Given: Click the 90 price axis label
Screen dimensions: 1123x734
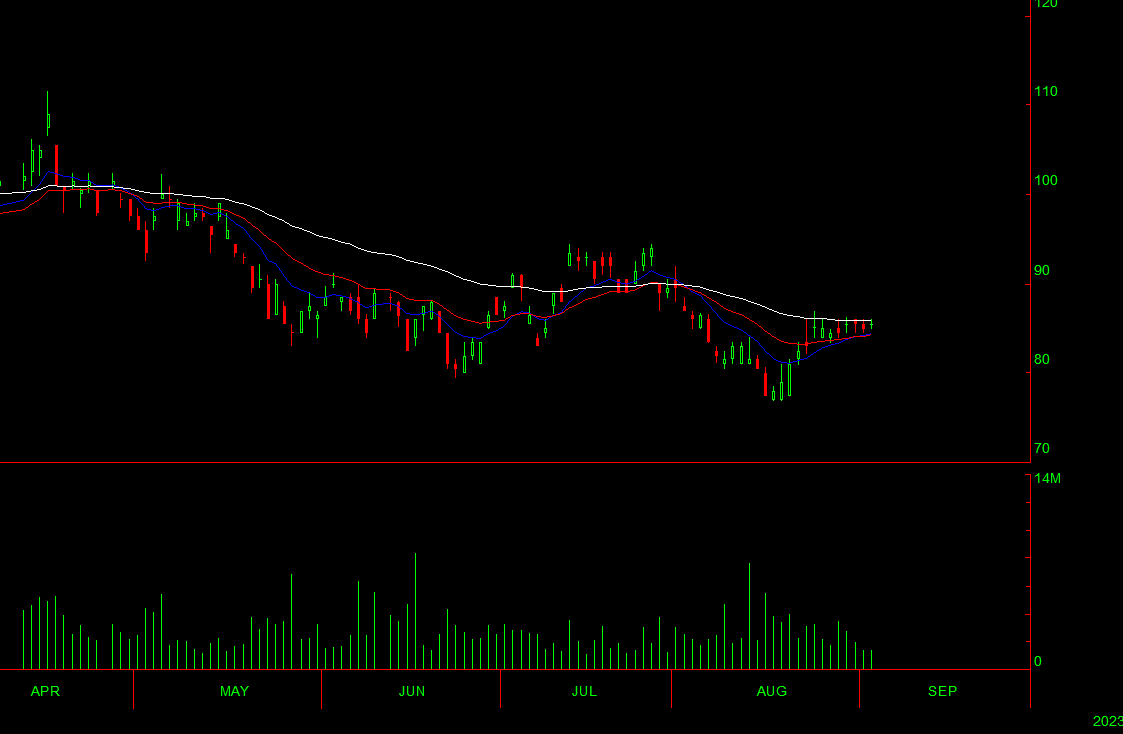Looking at the screenshot, I should pos(1042,270).
